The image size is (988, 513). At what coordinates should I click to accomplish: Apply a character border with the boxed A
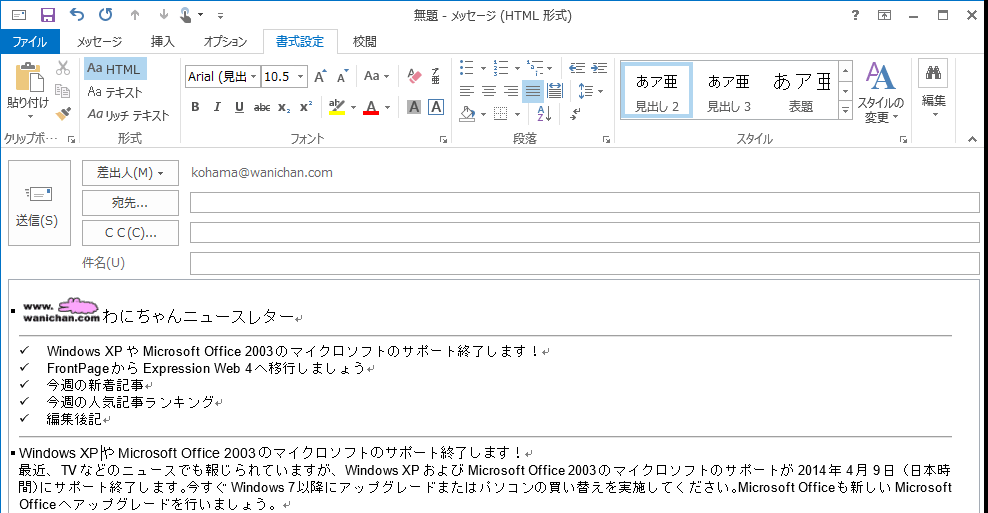pyautogui.click(x=435, y=107)
